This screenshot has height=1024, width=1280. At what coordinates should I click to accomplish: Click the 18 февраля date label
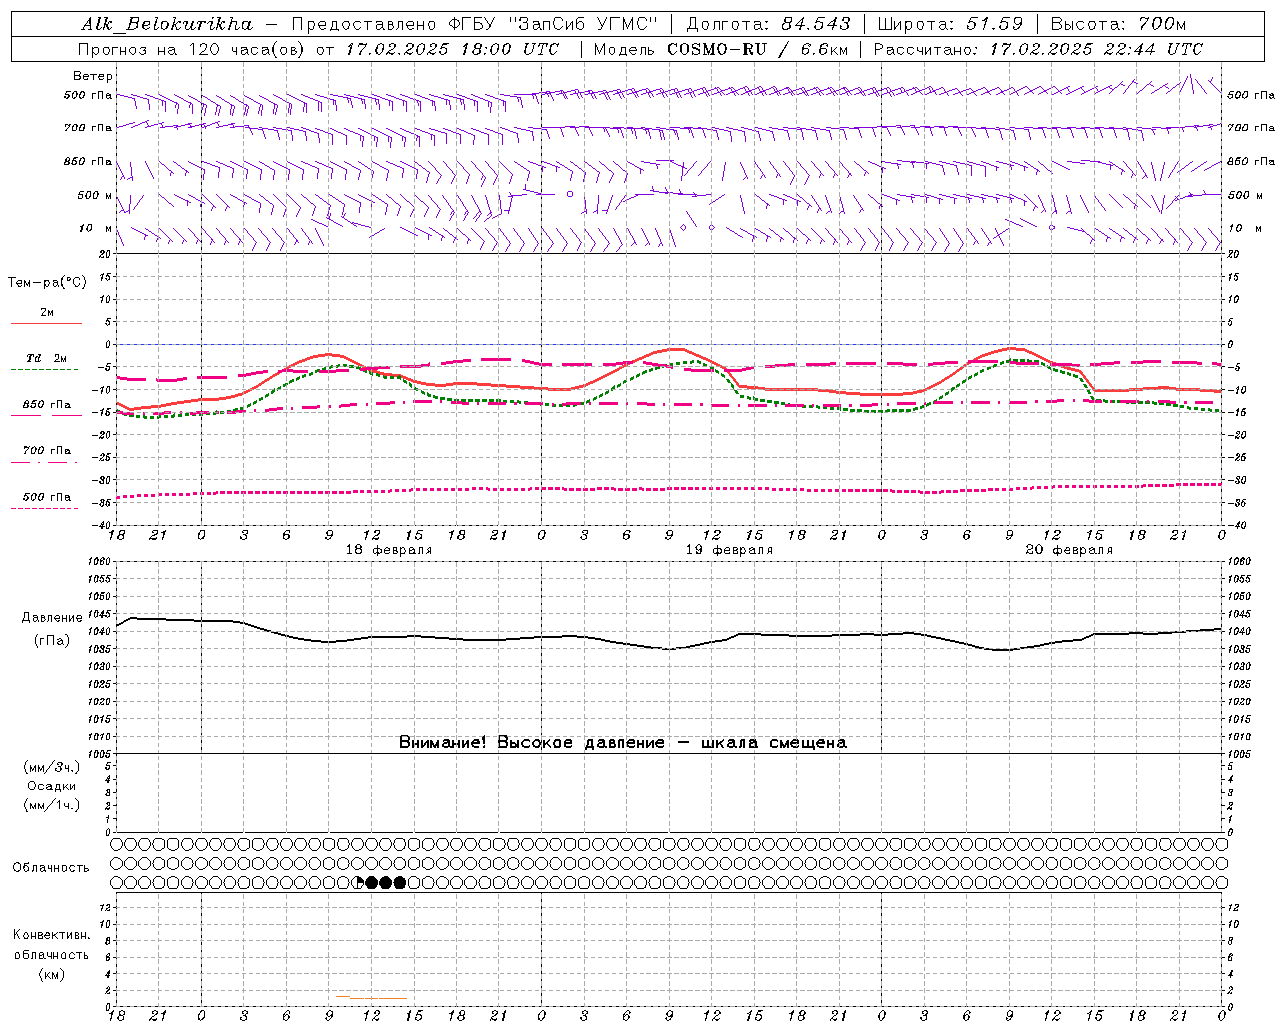[x=389, y=550]
